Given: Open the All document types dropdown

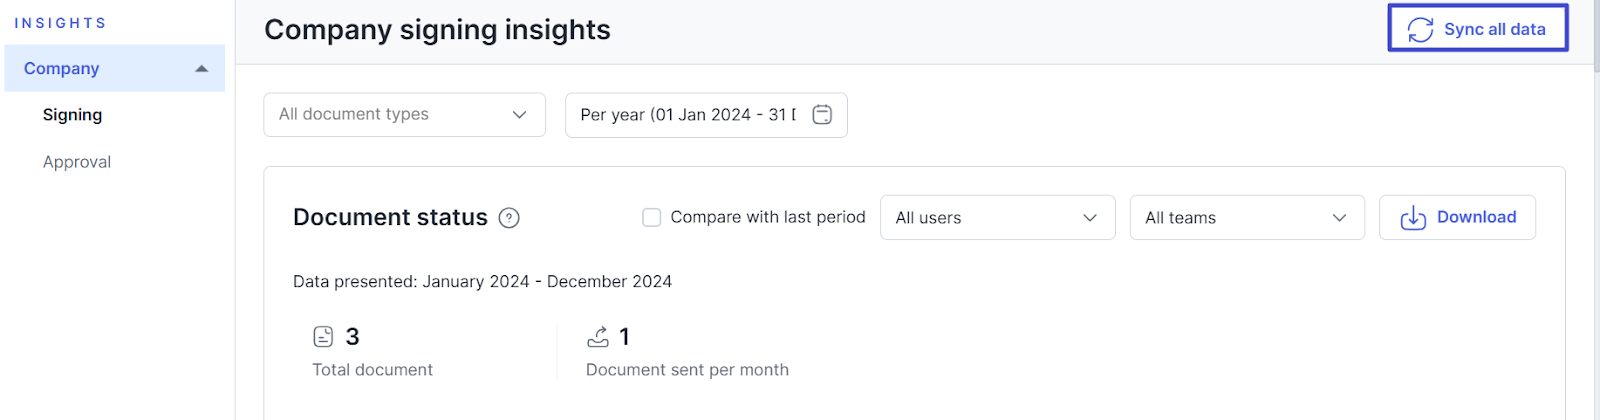Looking at the screenshot, I should (404, 115).
